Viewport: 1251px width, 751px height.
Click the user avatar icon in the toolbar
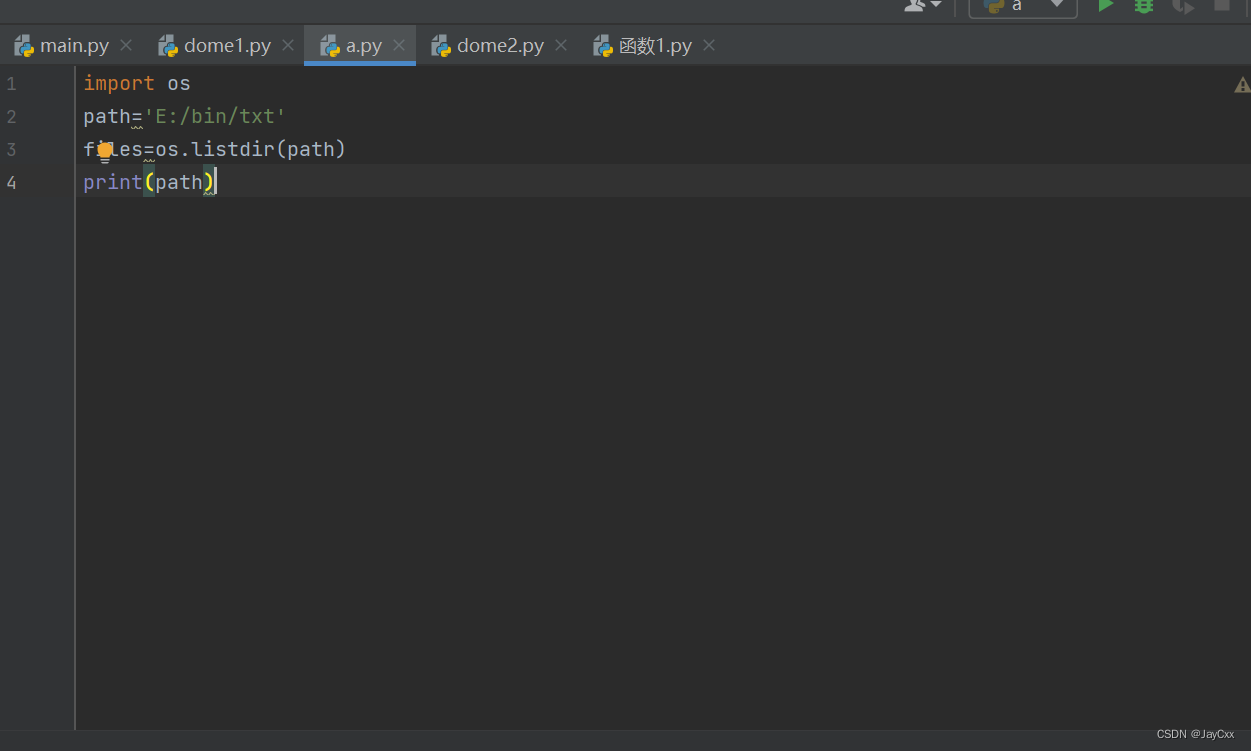point(913,6)
